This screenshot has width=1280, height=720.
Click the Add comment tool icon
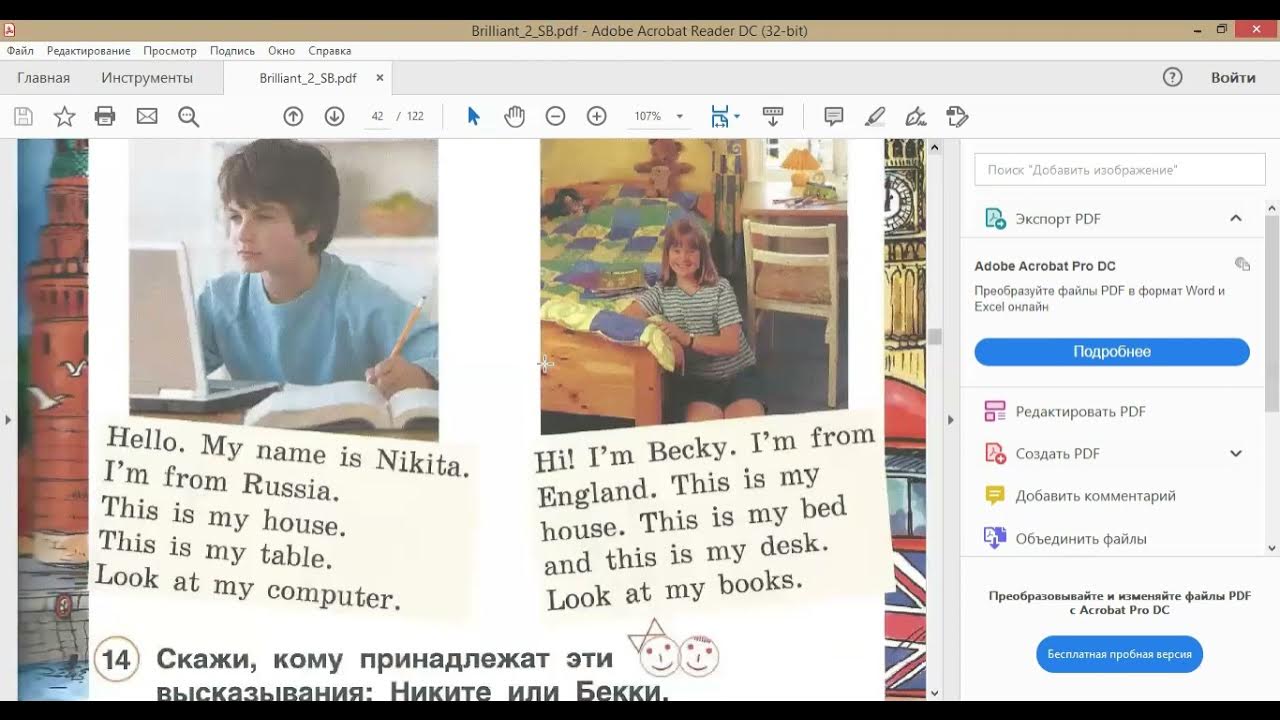point(995,495)
